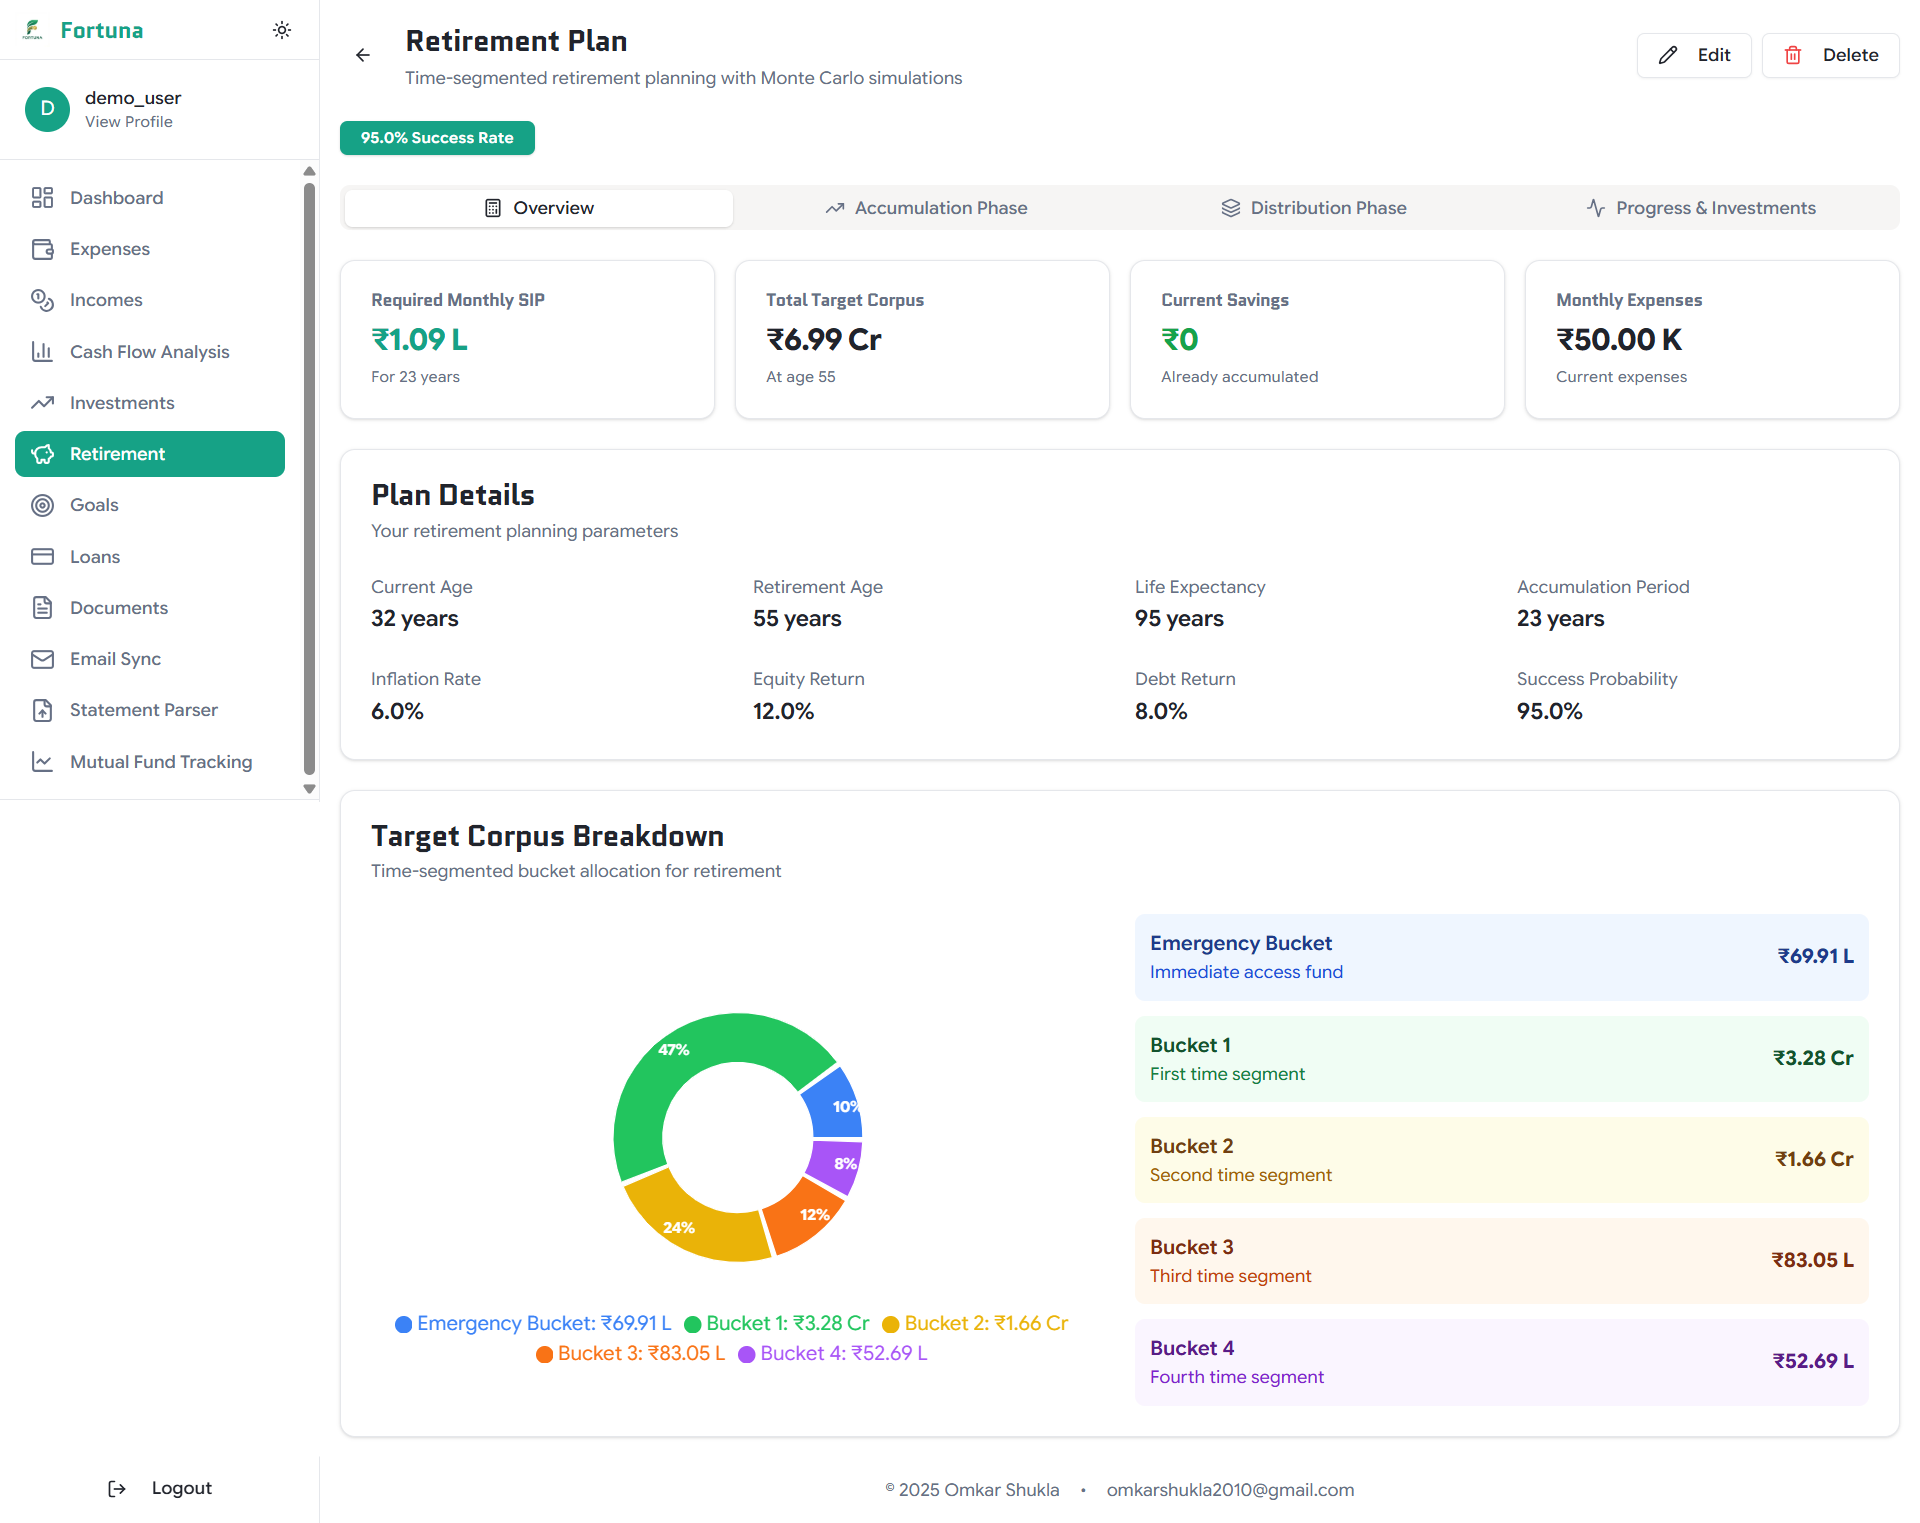Viewport: 1920px width, 1523px height.
Task: Open the omkarshukla2010@gmail.com email link
Action: tap(1230, 1489)
